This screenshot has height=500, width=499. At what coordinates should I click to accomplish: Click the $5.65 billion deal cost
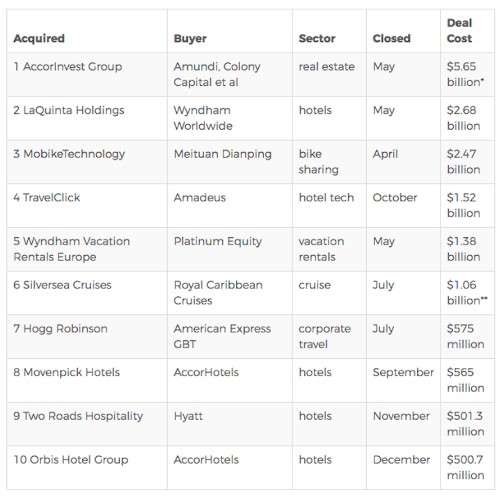click(x=465, y=74)
